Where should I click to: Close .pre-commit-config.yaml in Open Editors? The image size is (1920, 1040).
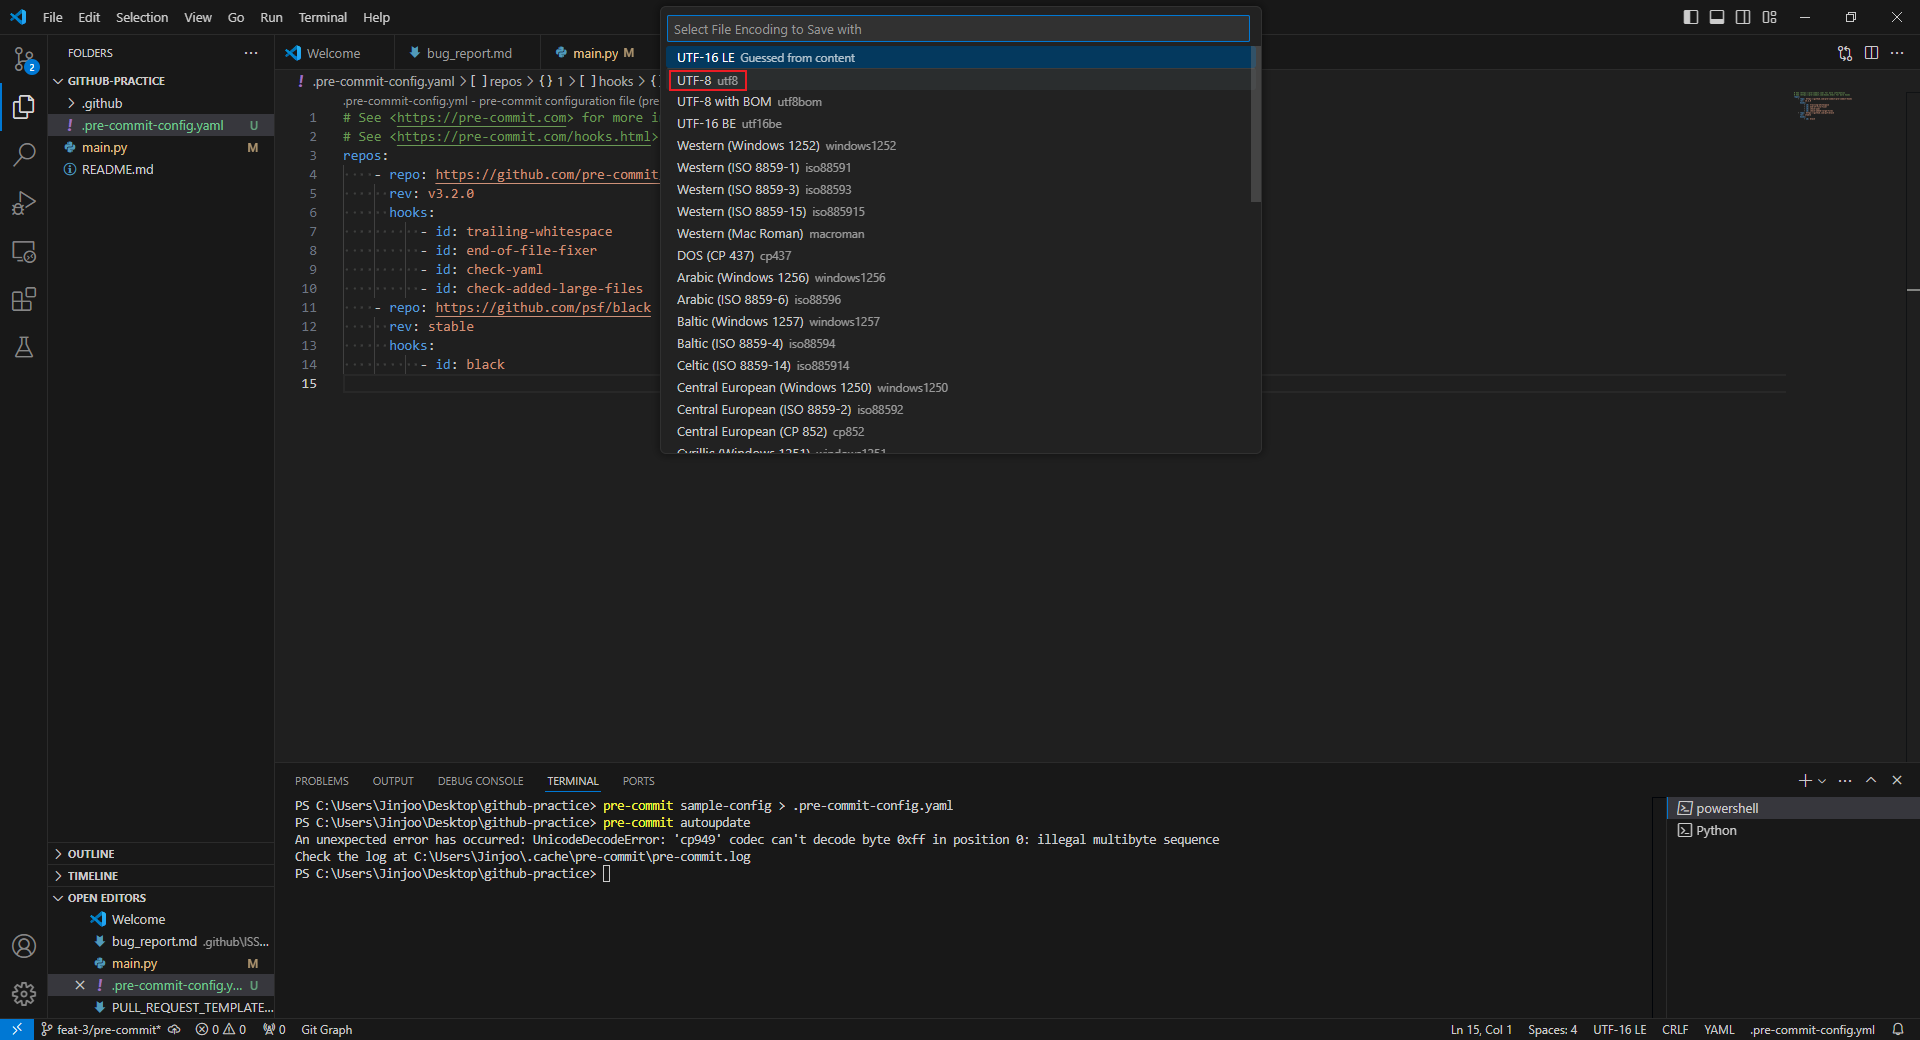tap(80, 985)
